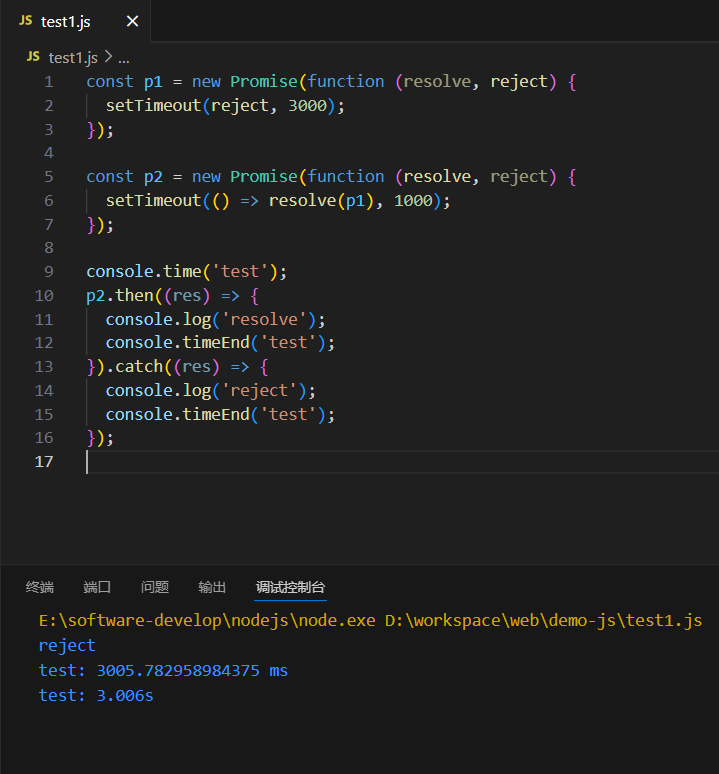Click the JS file icon in the test1.js tab
Image resolution: width=719 pixels, height=774 pixels.
pos(25,21)
